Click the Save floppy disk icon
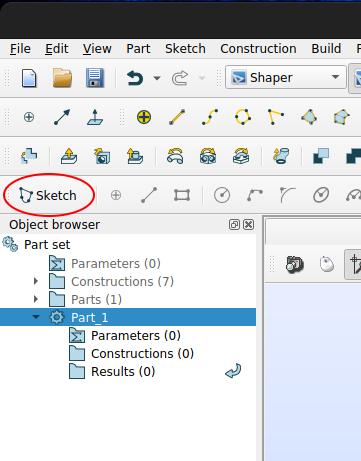This screenshot has width=361, height=461. [95, 78]
